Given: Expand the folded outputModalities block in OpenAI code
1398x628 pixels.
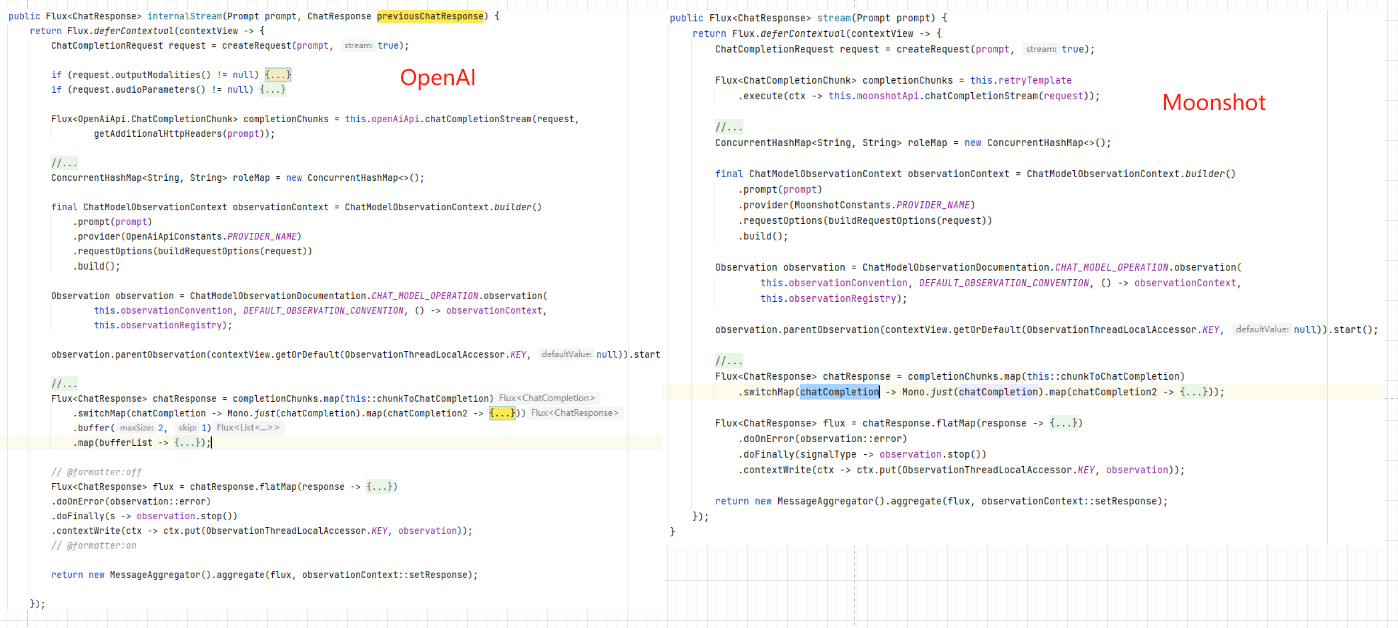Looking at the screenshot, I should point(280,73).
